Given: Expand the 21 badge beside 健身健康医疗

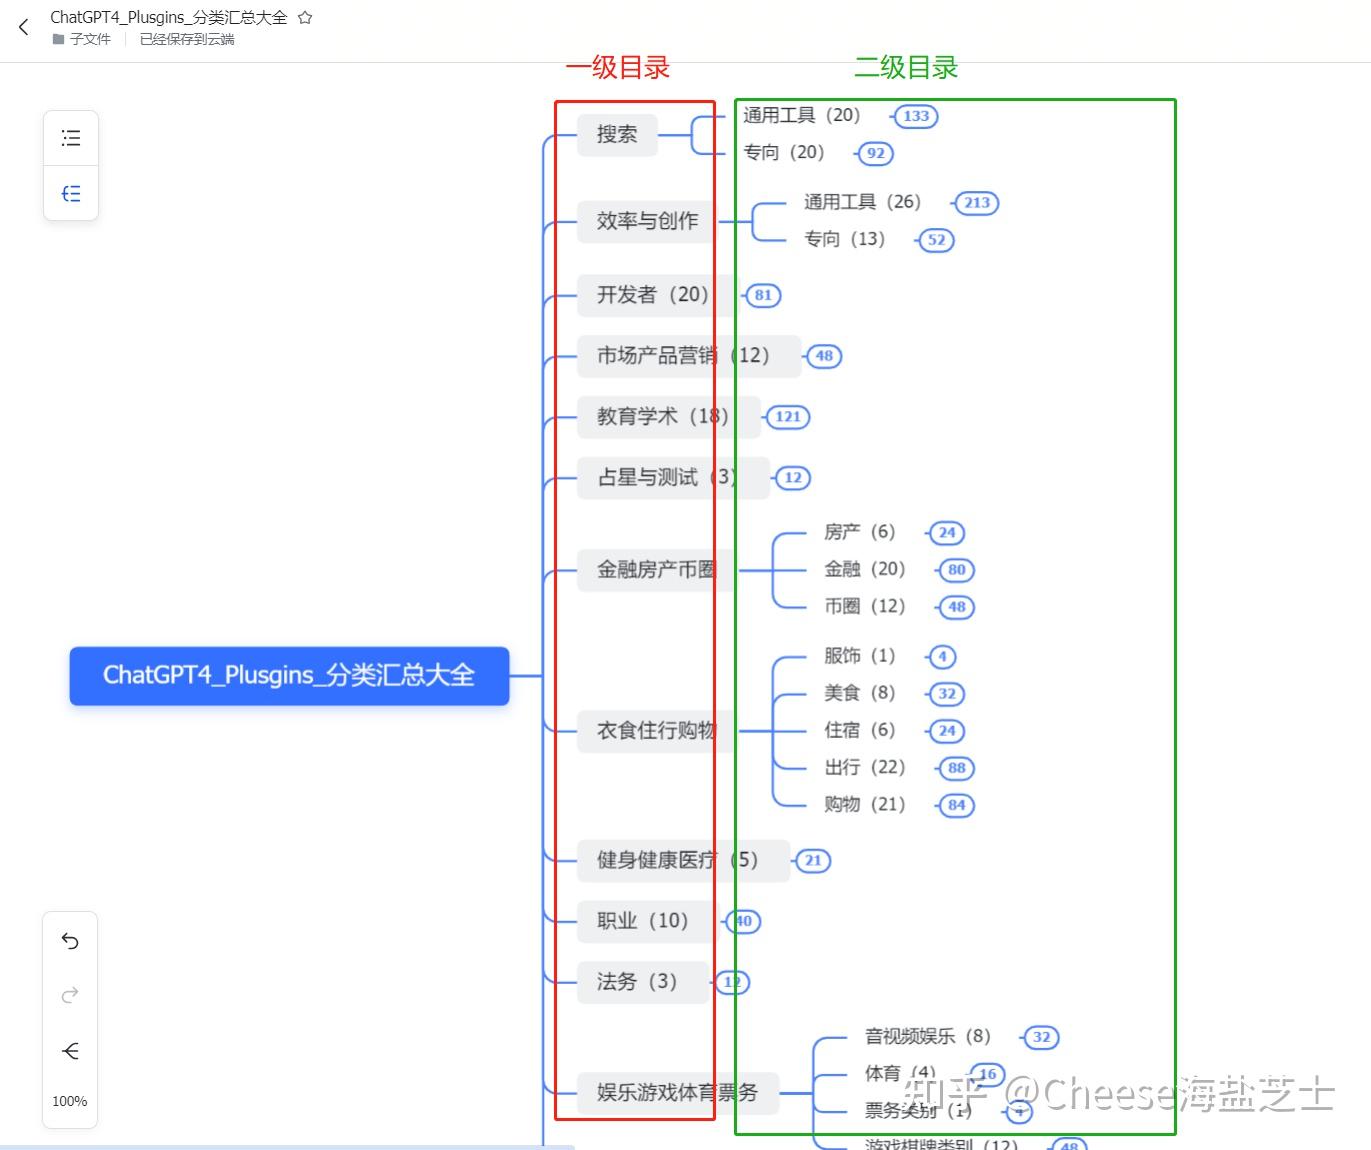Looking at the screenshot, I should pyautogui.click(x=813, y=860).
